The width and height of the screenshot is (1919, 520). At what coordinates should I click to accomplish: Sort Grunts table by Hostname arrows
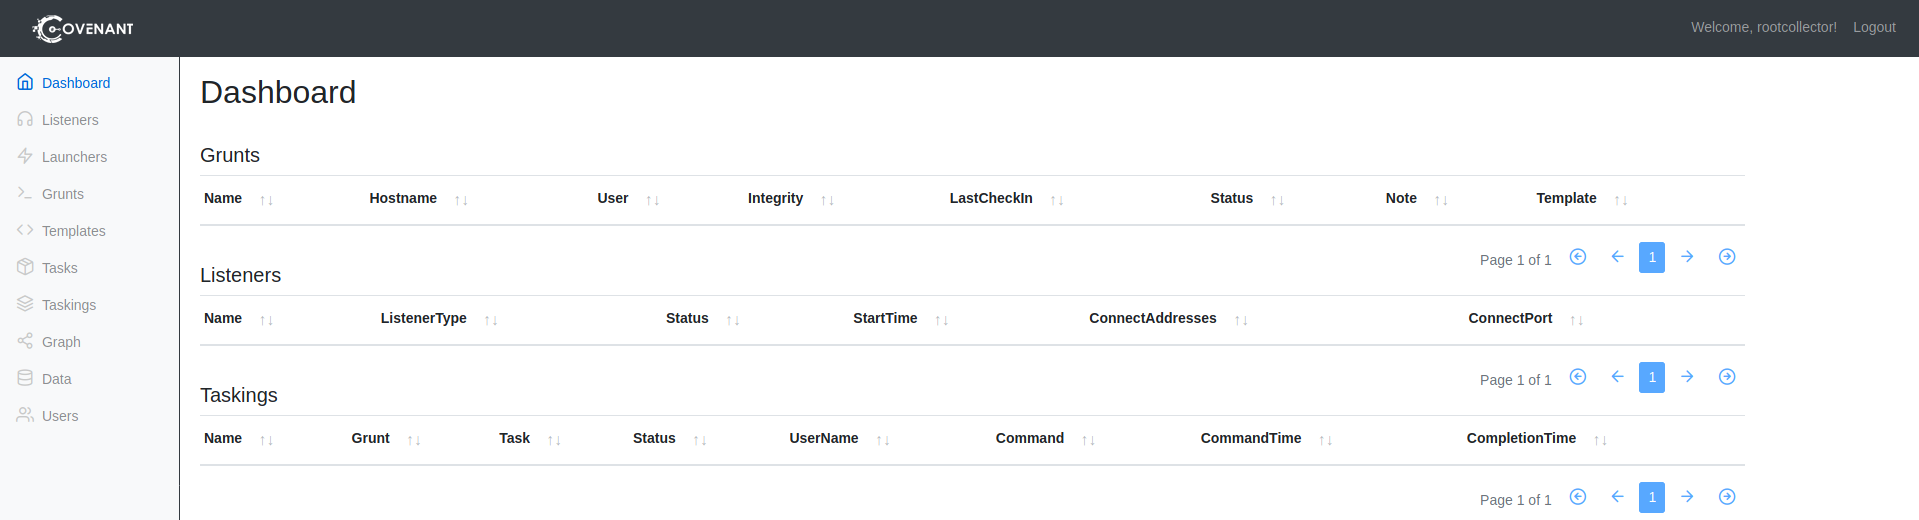[x=461, y=200]
